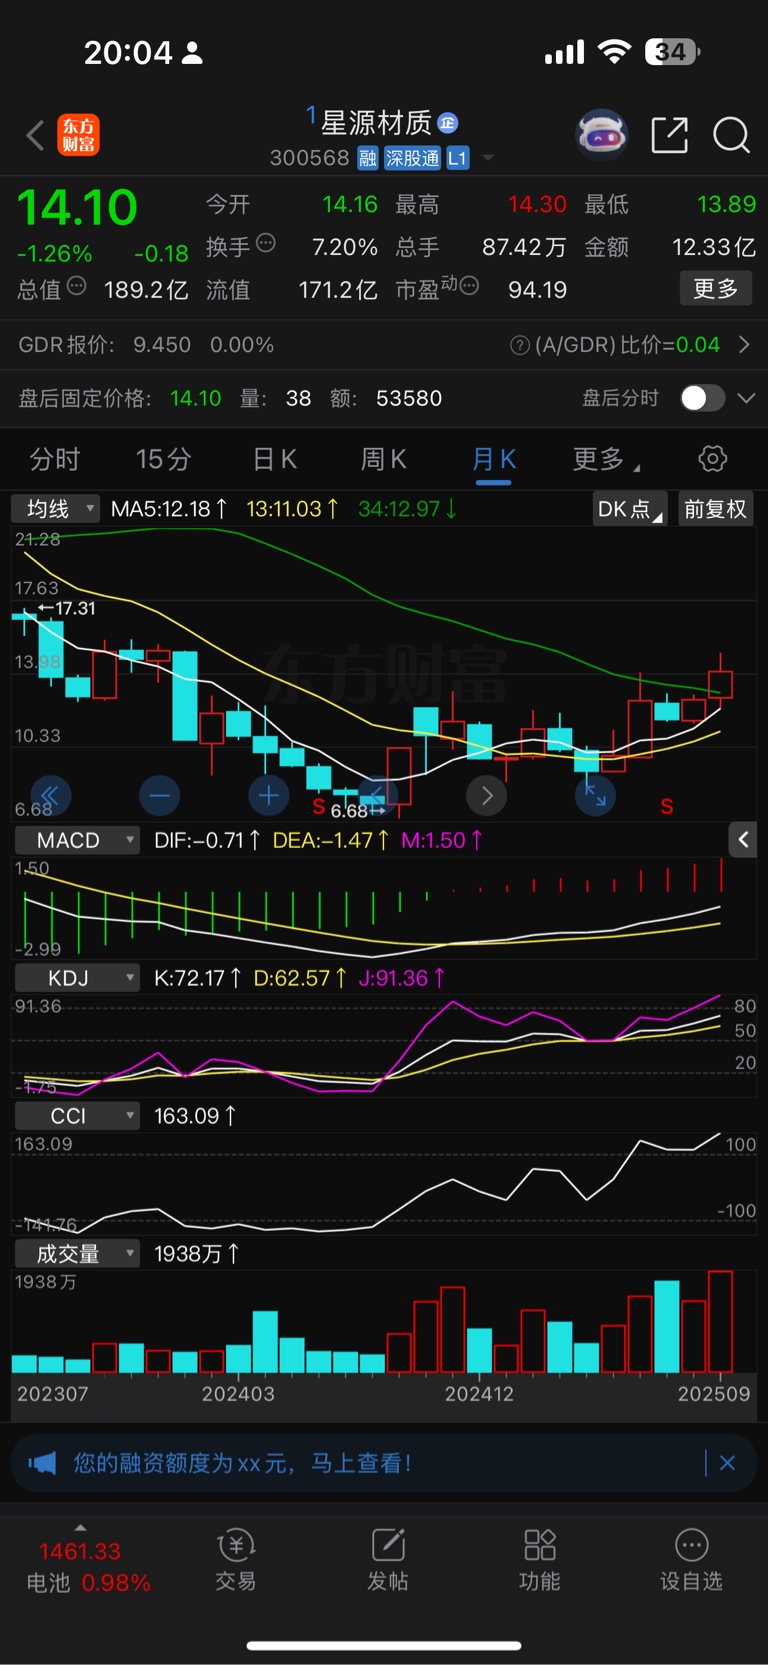The image size is (768, 1665).
Task: Tap the Wi-Fi status icon
Action: click(x=614, y=52)
